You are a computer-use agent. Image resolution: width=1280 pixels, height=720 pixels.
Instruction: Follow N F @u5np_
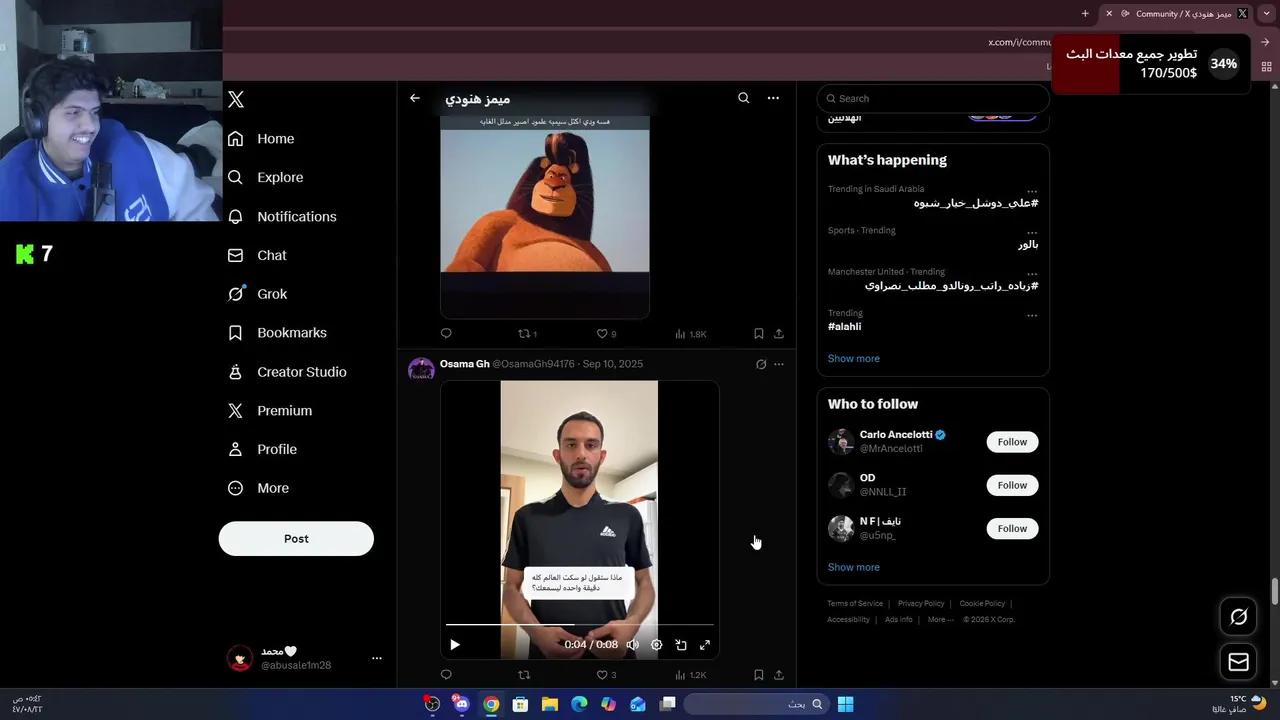1012,528
